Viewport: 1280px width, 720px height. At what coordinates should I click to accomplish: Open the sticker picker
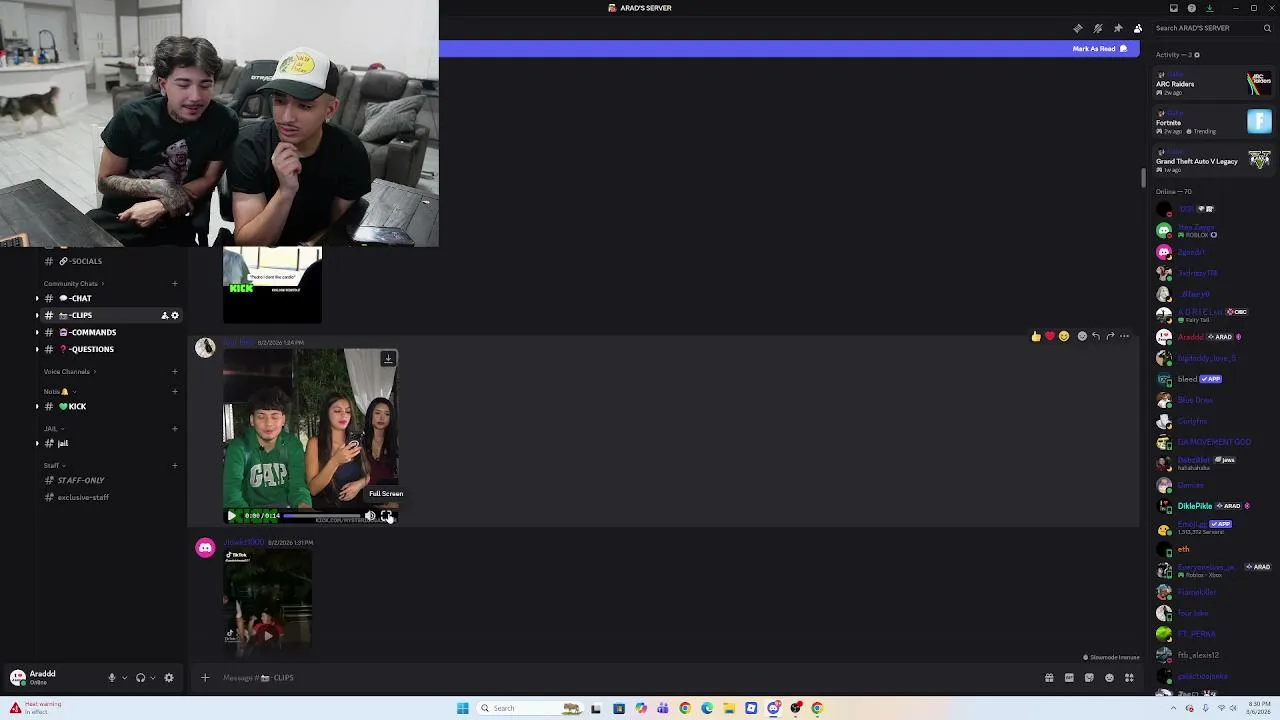[1089, 677]
